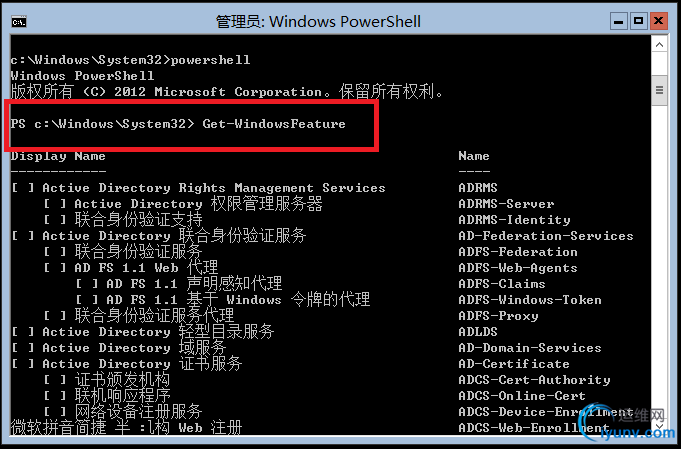Toggle the 证书颁发机构 checkbox
This screenshot has width=681, height=449.
pos(54,380)
